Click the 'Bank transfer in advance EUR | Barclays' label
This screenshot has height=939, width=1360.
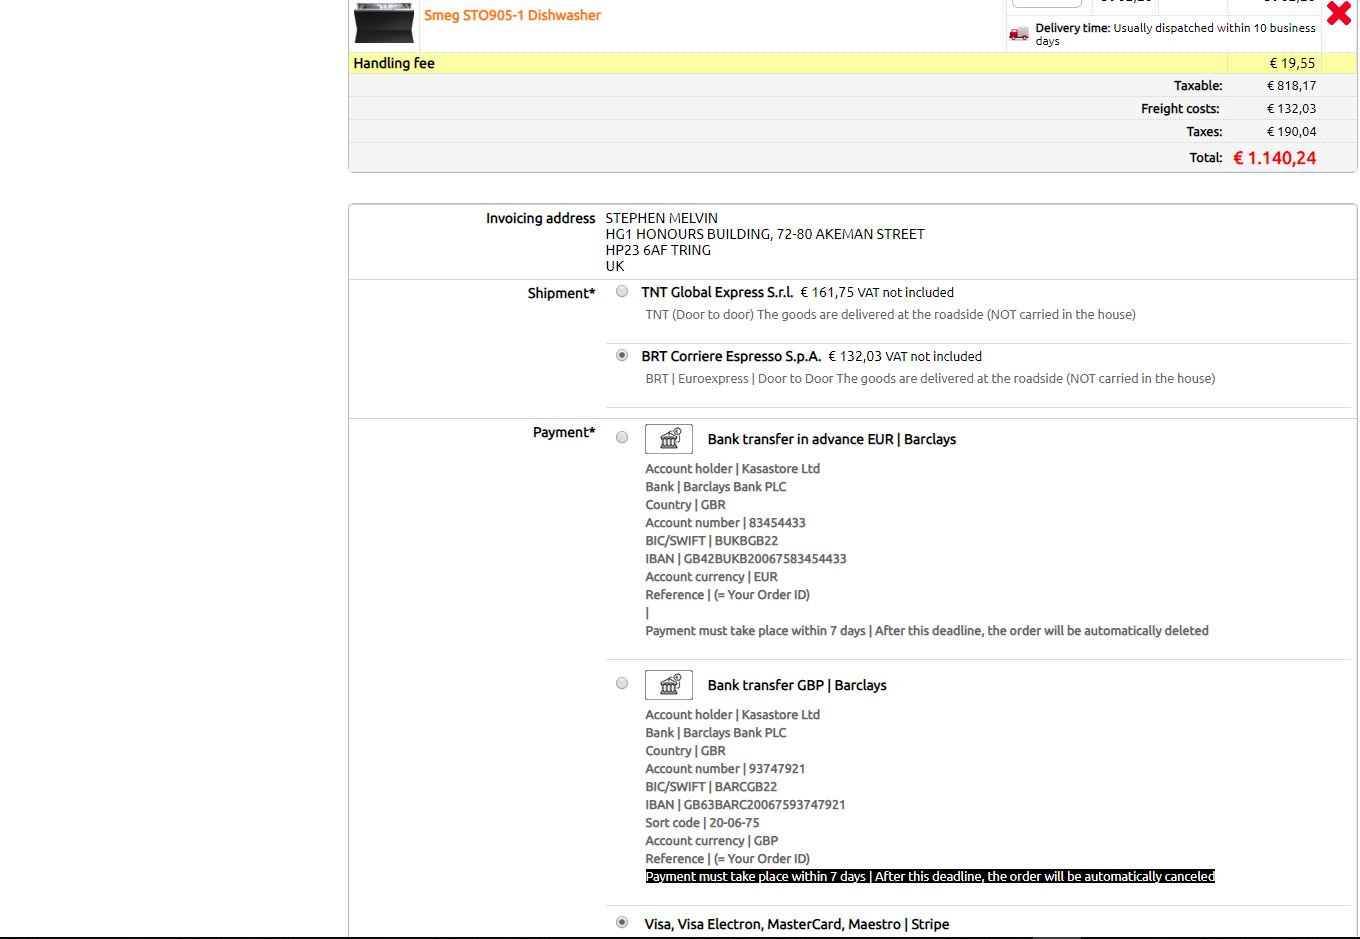[832, 439]
